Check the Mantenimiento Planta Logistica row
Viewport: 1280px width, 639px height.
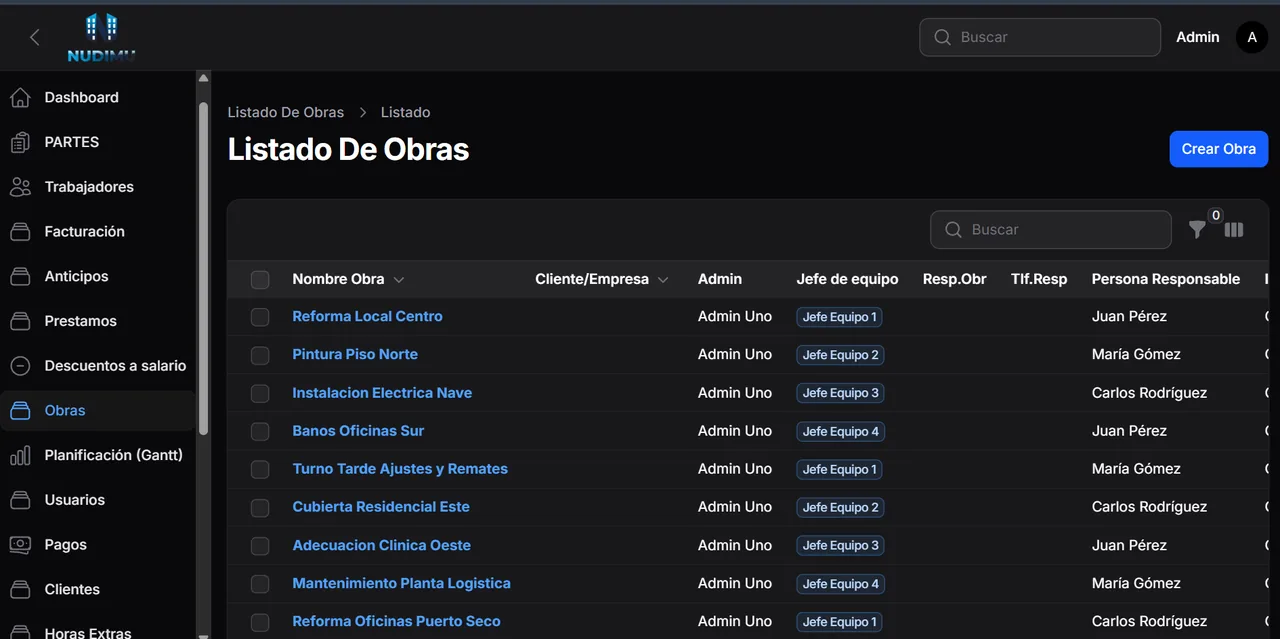tap(260, 584)
